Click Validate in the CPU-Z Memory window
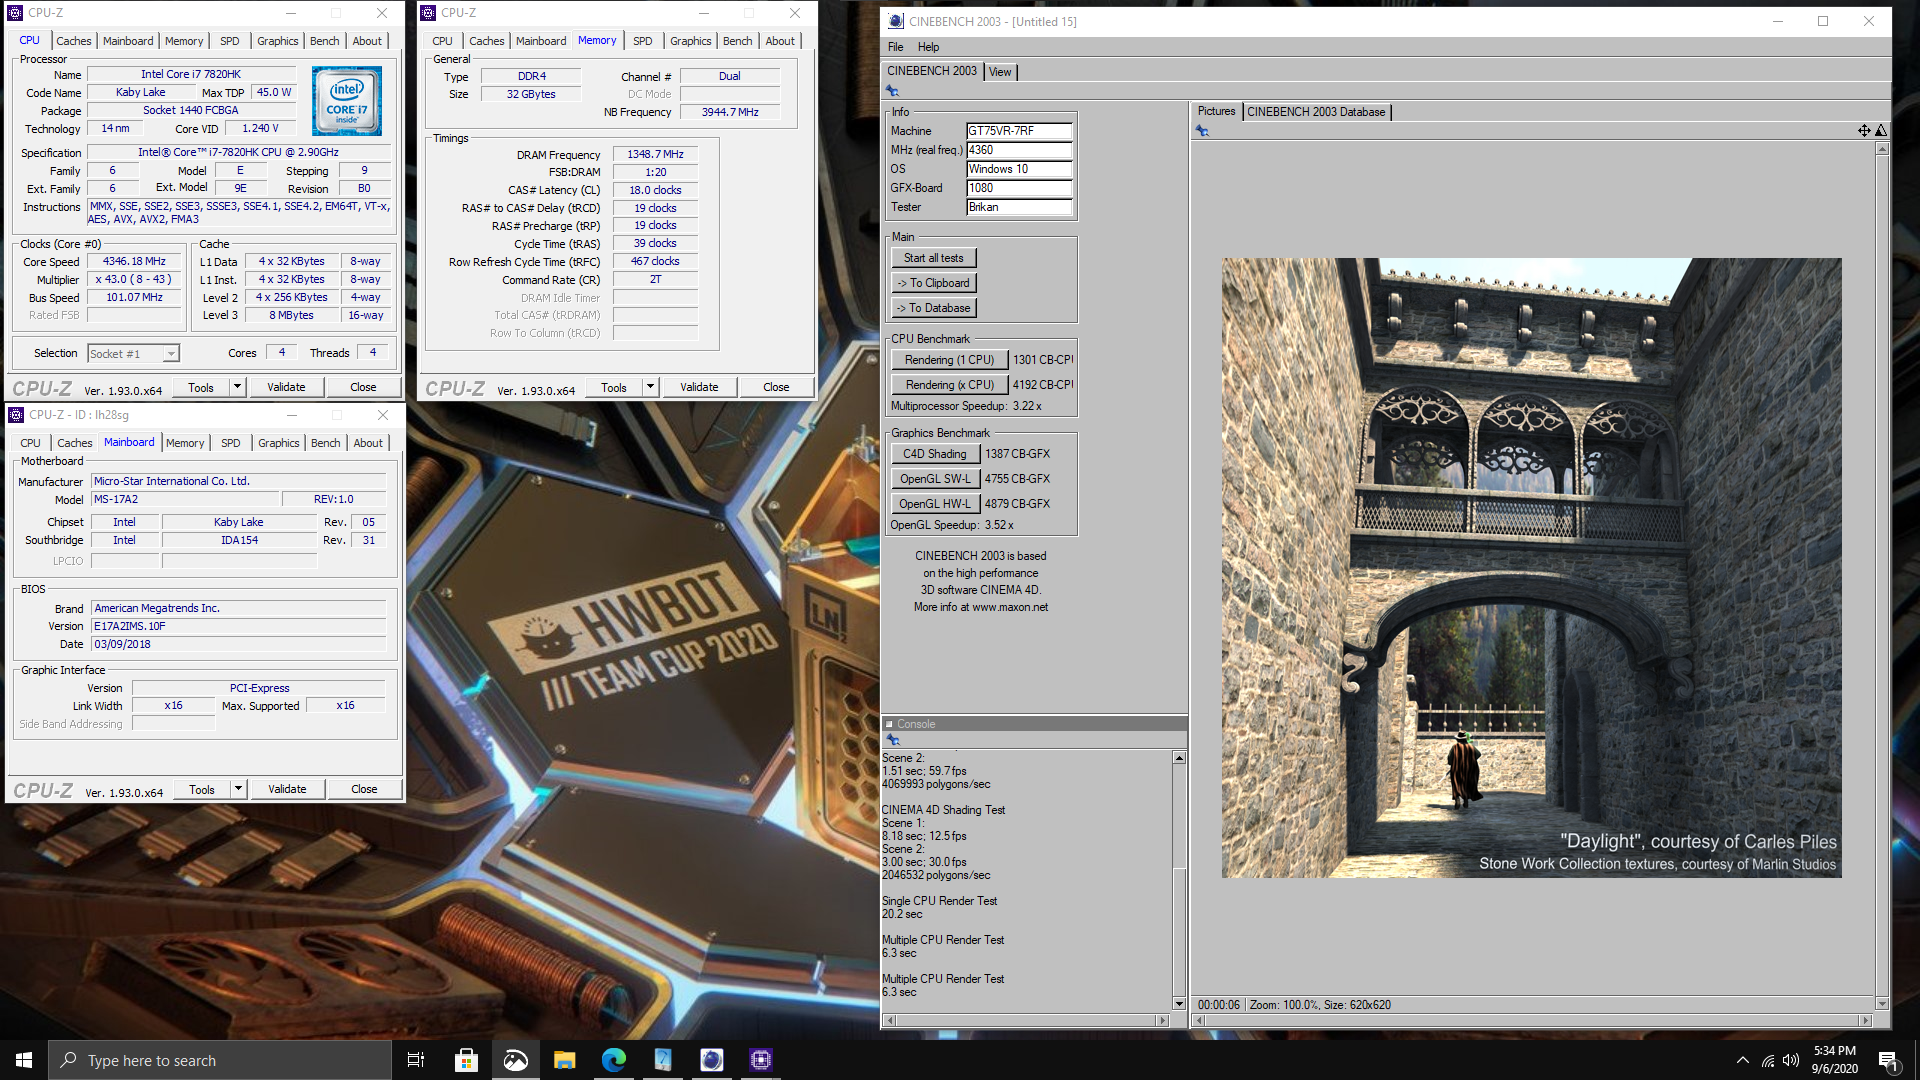 (699, 387)
